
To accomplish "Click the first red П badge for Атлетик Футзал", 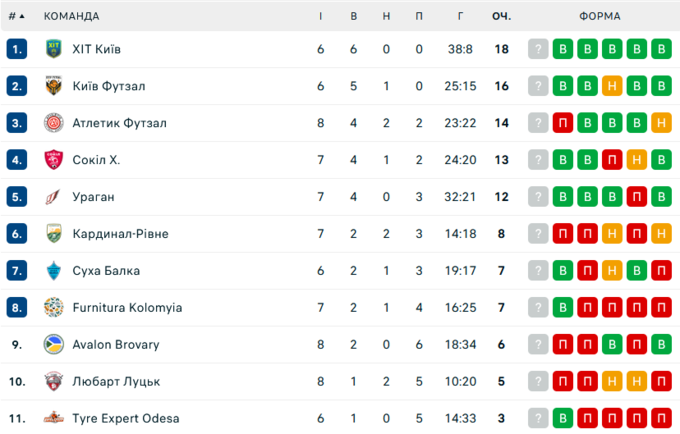I will tap(563, 123).
